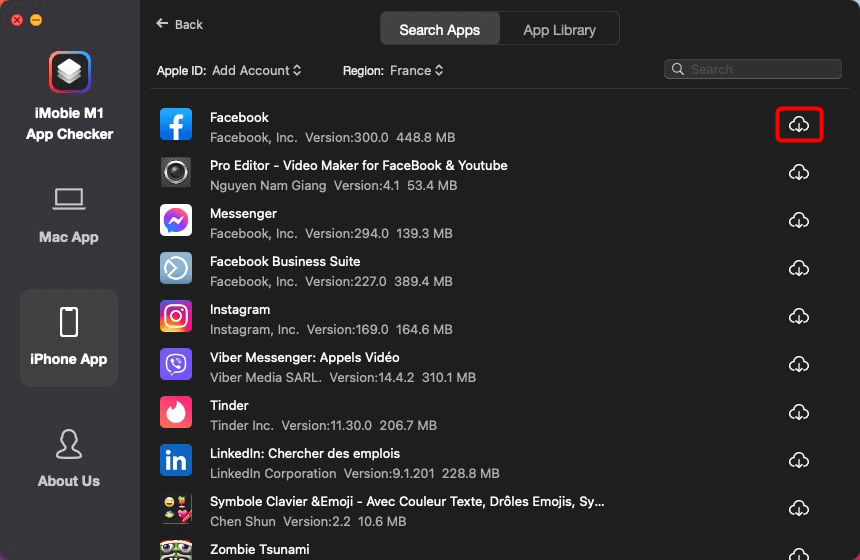Screen dimensions: 860x560
Task: Switch to the Search Apps tab
Action: (440, 29)
